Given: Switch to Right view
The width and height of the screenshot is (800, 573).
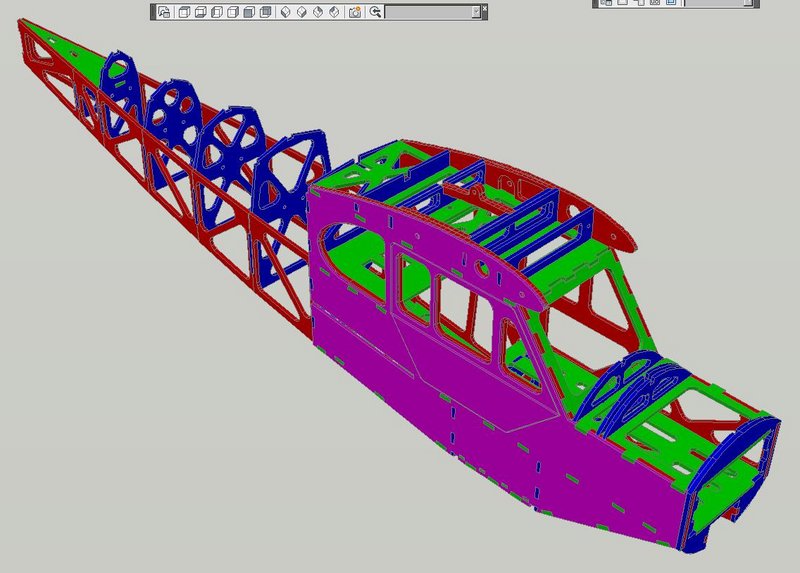Looking at the screenshot, I should click(233, 12).
